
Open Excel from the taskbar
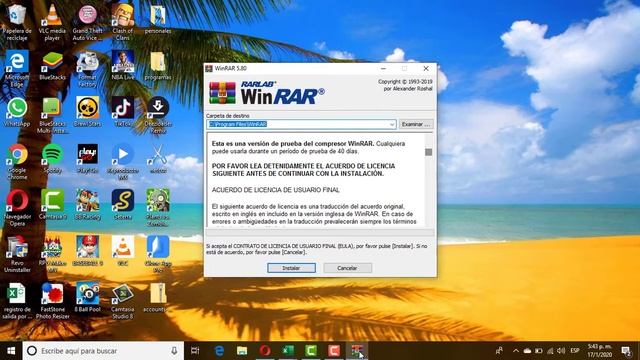pyautogui.click(x=288, y=351)
